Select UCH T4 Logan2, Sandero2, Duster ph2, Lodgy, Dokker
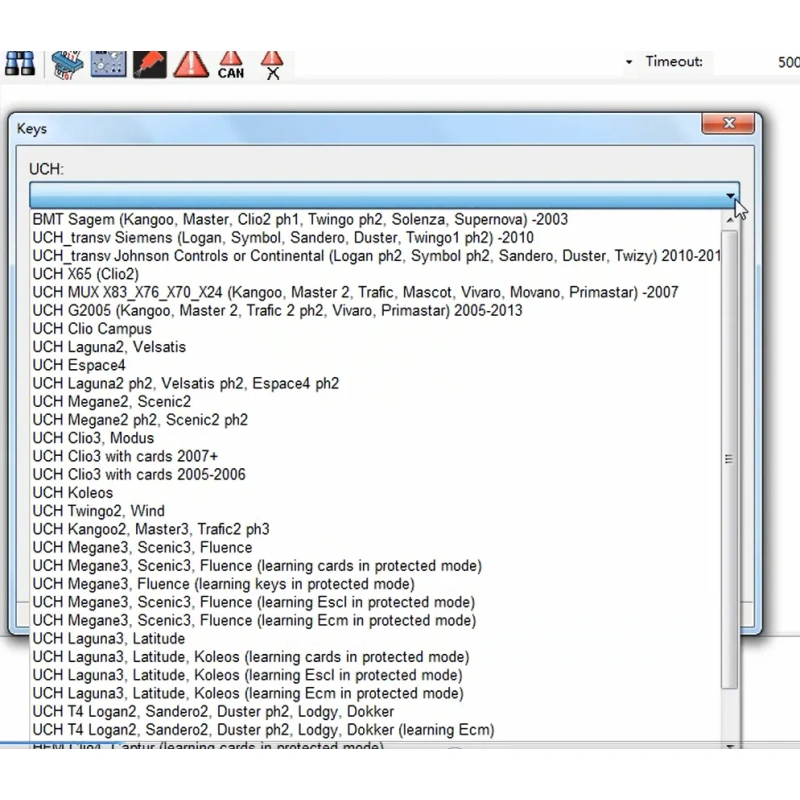 (376, 711)
